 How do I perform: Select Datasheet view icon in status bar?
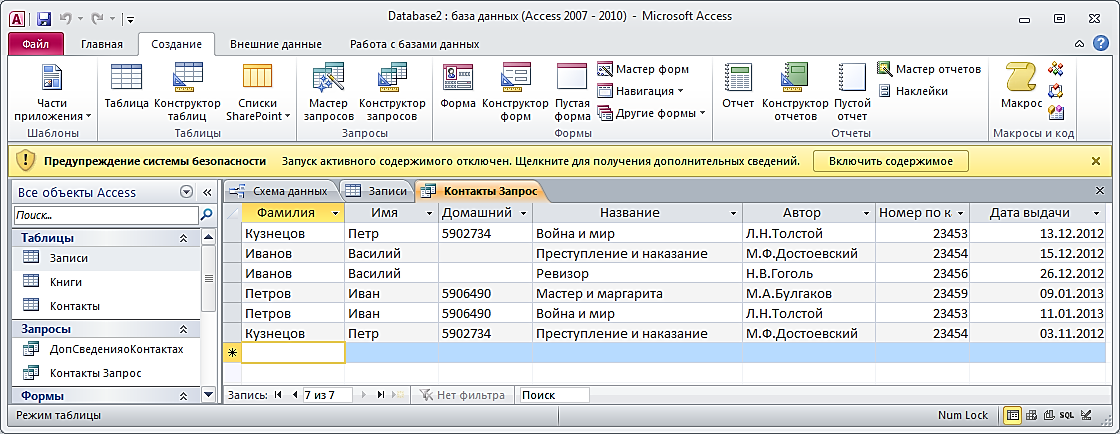tap(1012, 415)
